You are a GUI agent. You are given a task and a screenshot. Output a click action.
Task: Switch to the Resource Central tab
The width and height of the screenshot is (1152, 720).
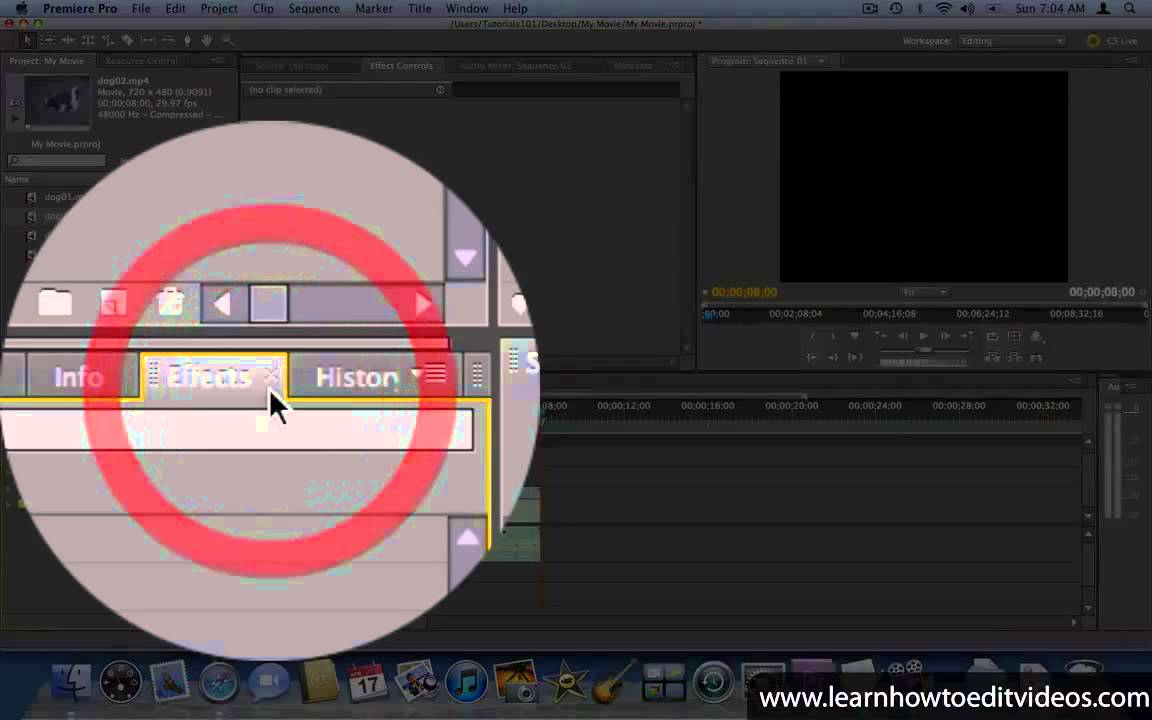141,61
